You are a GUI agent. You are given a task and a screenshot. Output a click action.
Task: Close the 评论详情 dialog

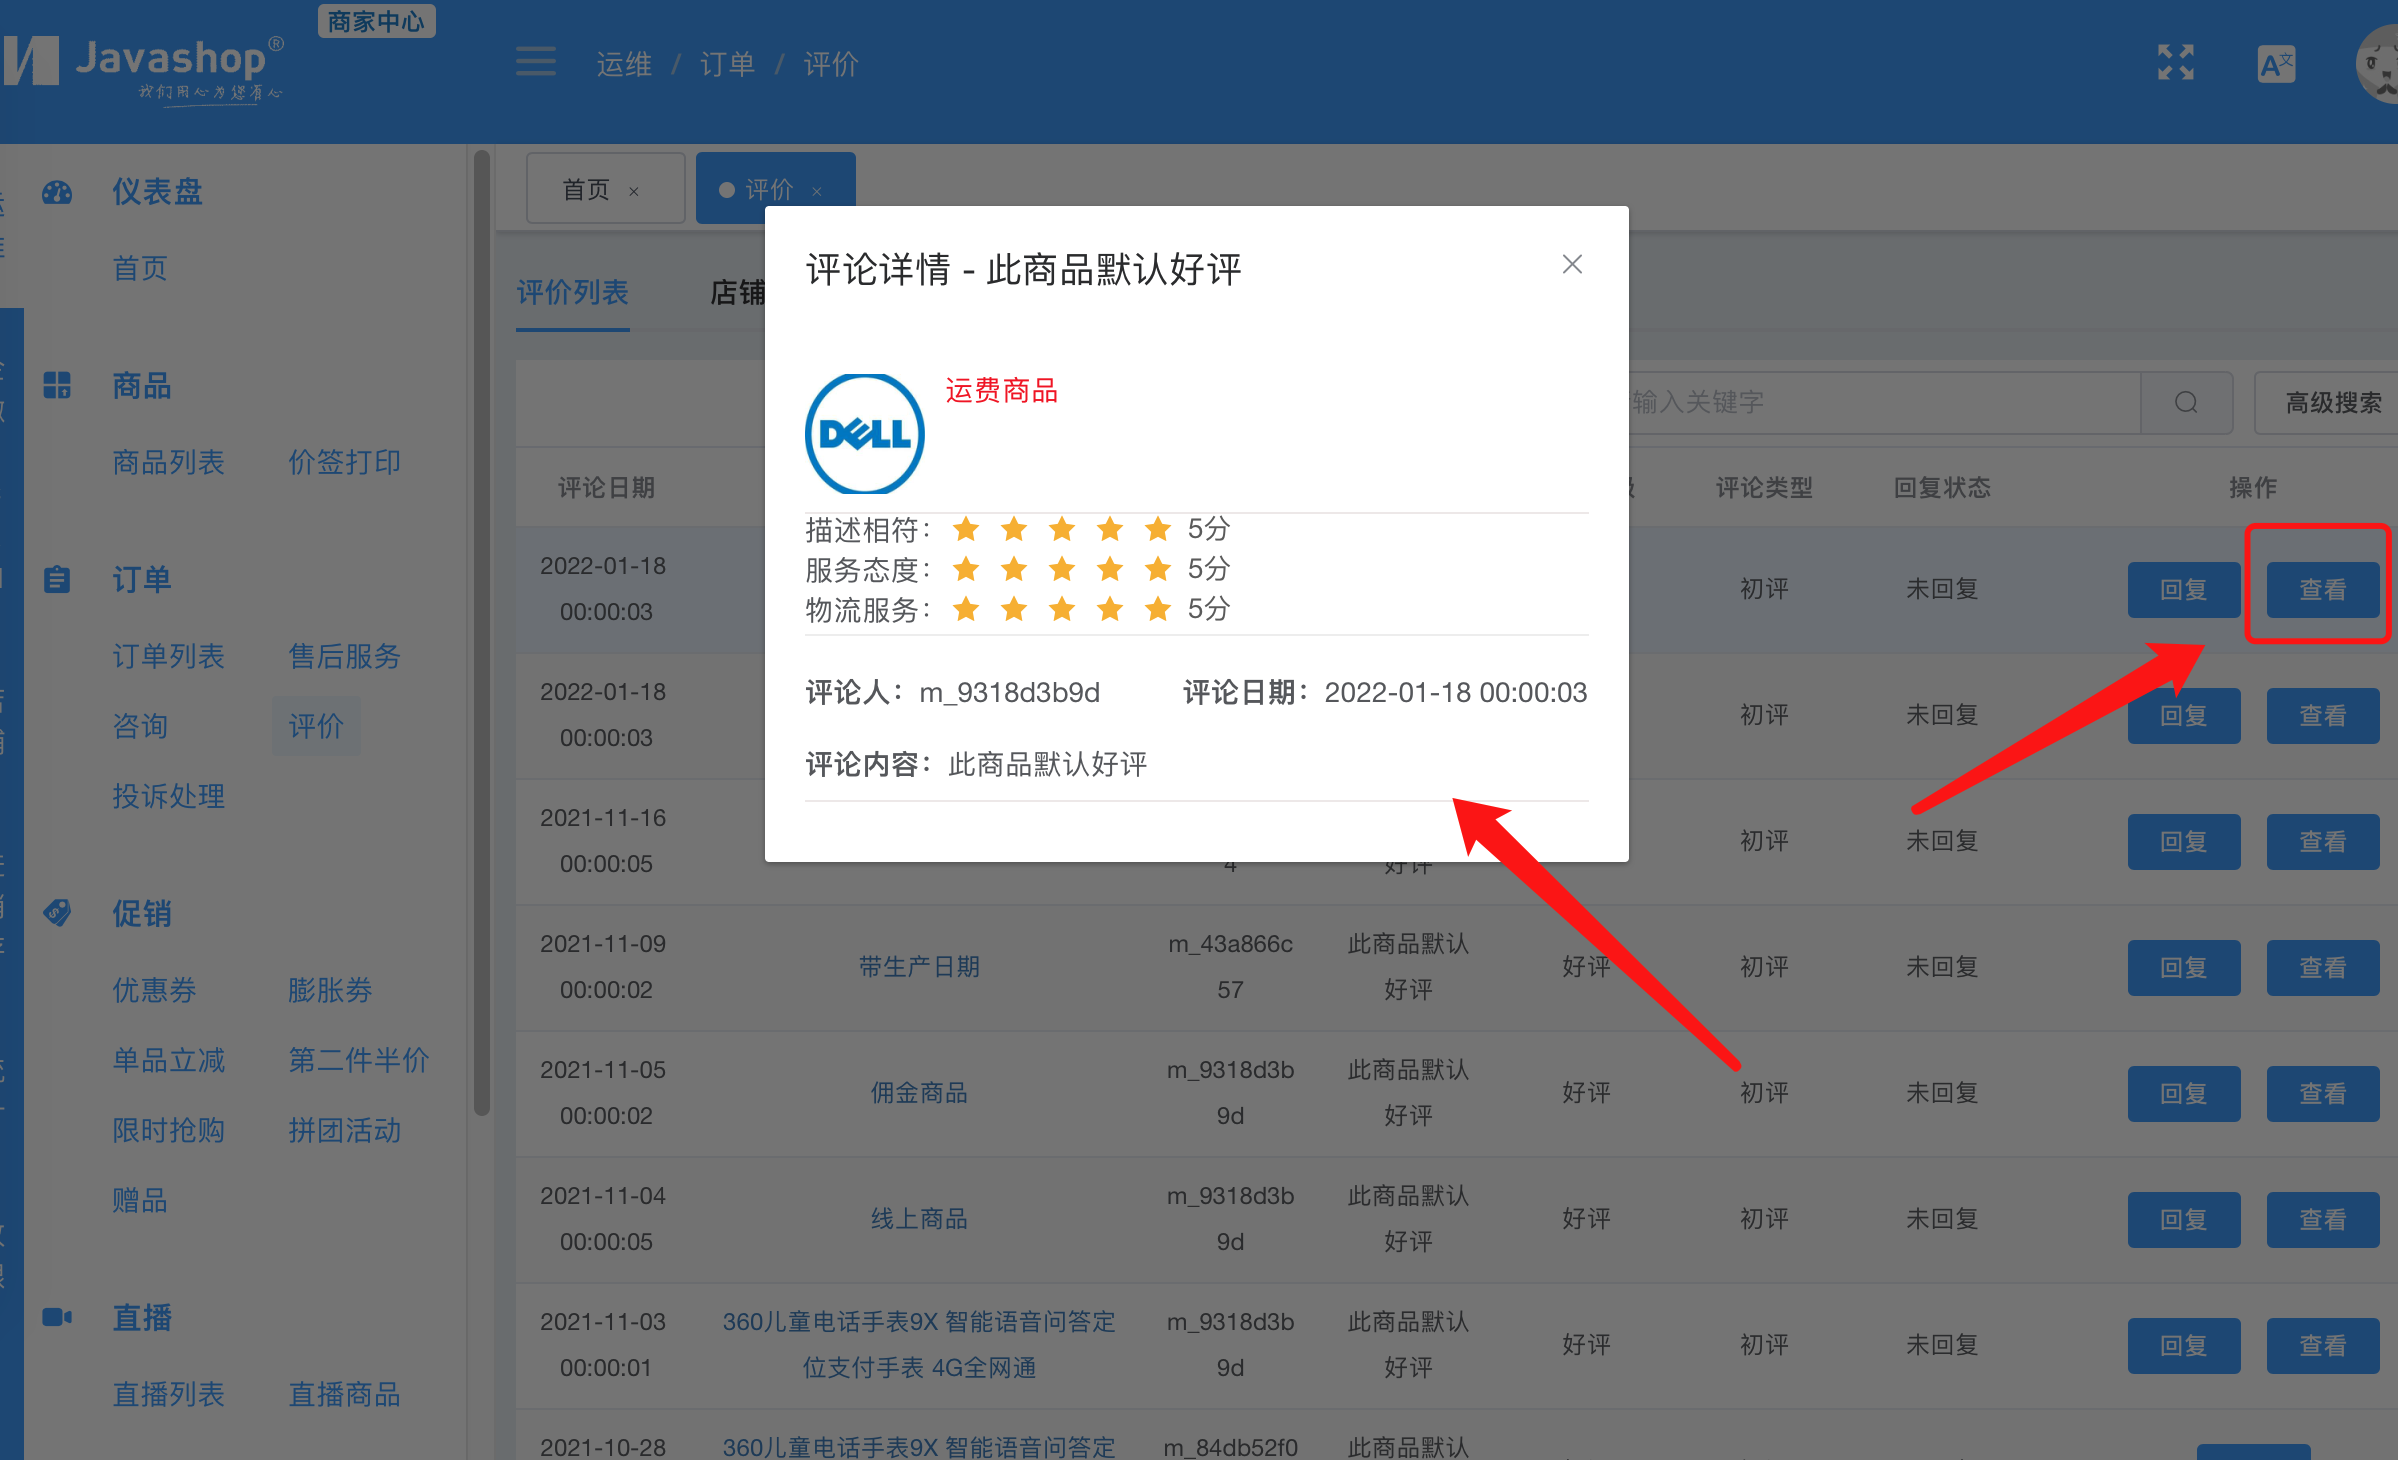(x=1571, y=264)
